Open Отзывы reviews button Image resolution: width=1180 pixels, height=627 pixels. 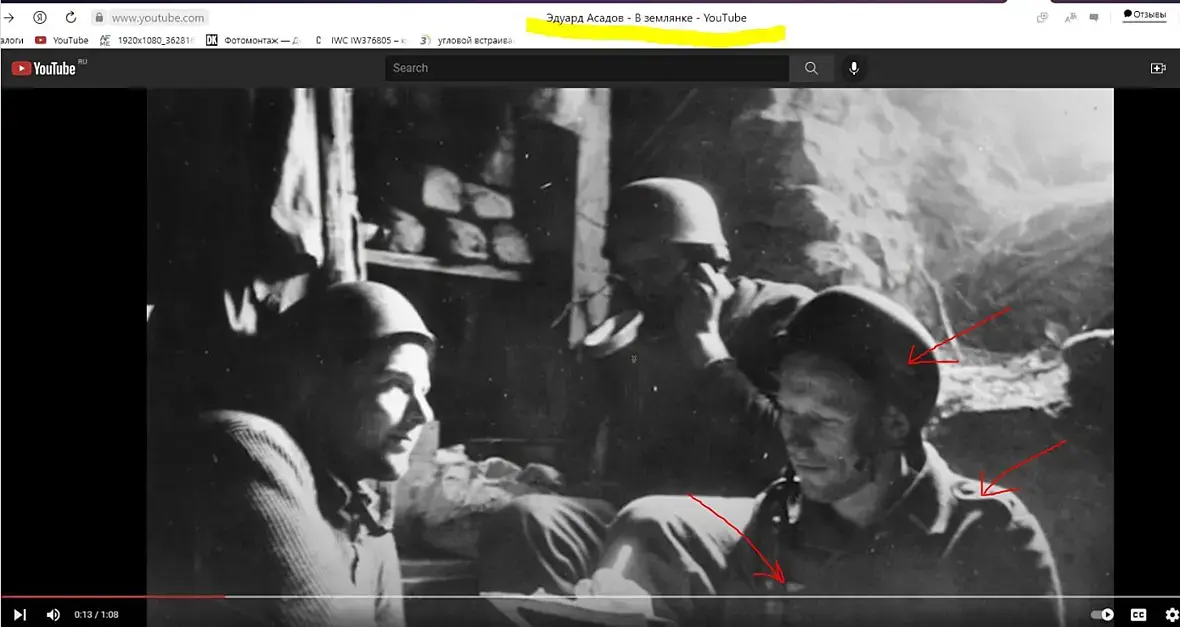(x=1144, y=14)
